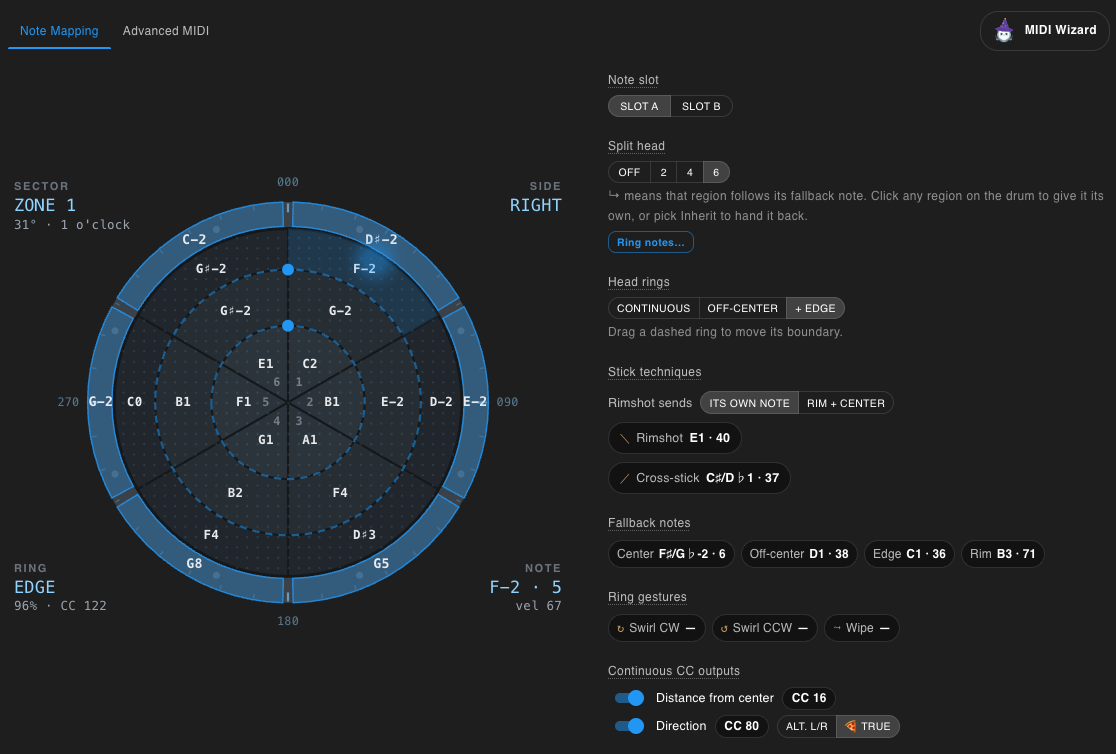Switch to the Advanced MIDI tab
This screenshot has width=1116, height=754.
(166, 31)
